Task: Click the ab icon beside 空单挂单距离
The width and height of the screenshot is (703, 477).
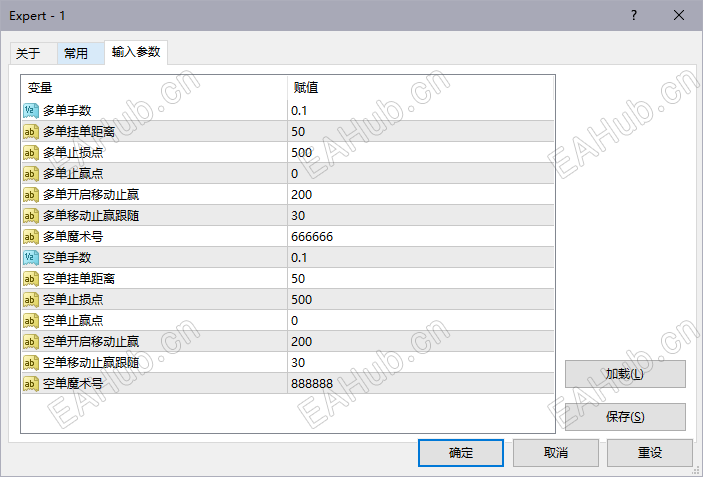Action: [31, 279]
